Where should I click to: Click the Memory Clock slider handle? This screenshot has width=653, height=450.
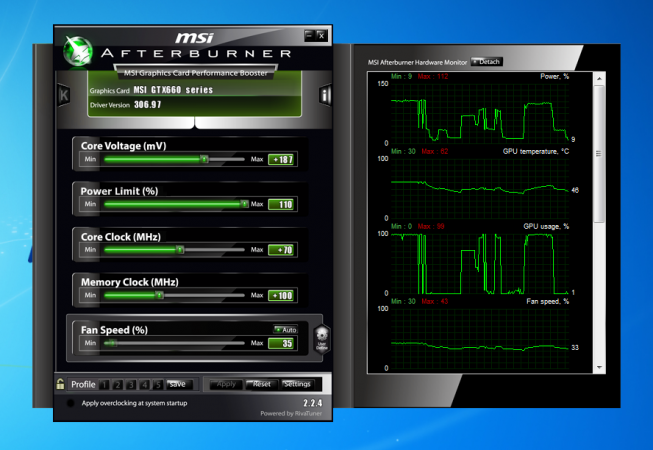[159, 295]
